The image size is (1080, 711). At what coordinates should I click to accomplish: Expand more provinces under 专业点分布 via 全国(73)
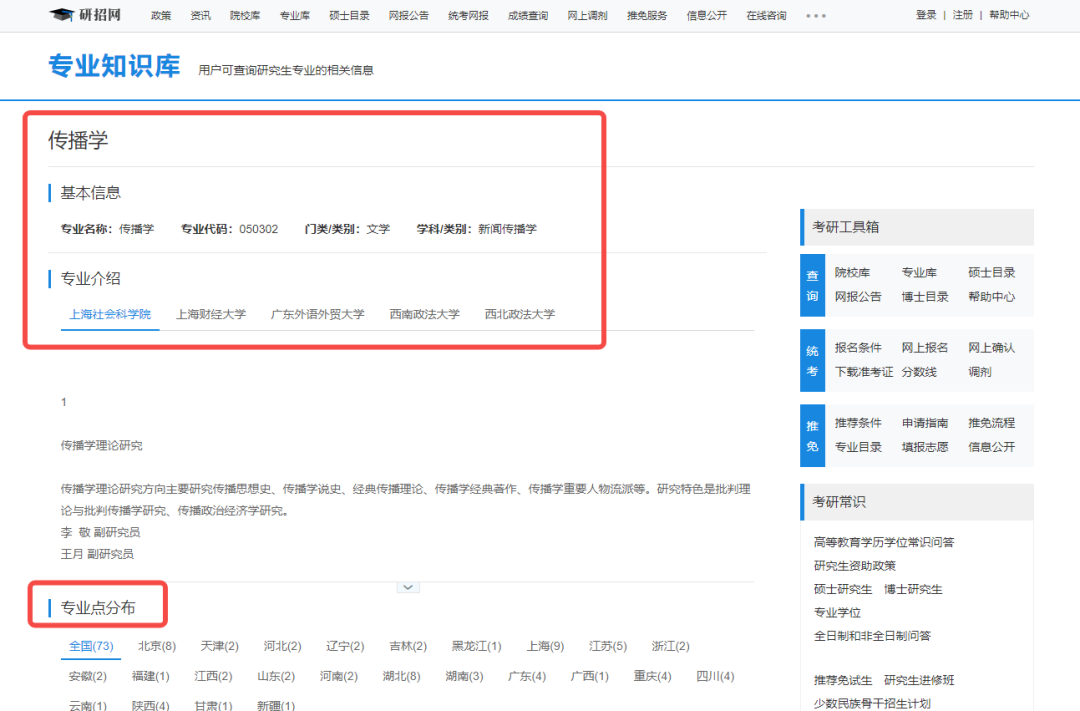[x=89, y=646]
